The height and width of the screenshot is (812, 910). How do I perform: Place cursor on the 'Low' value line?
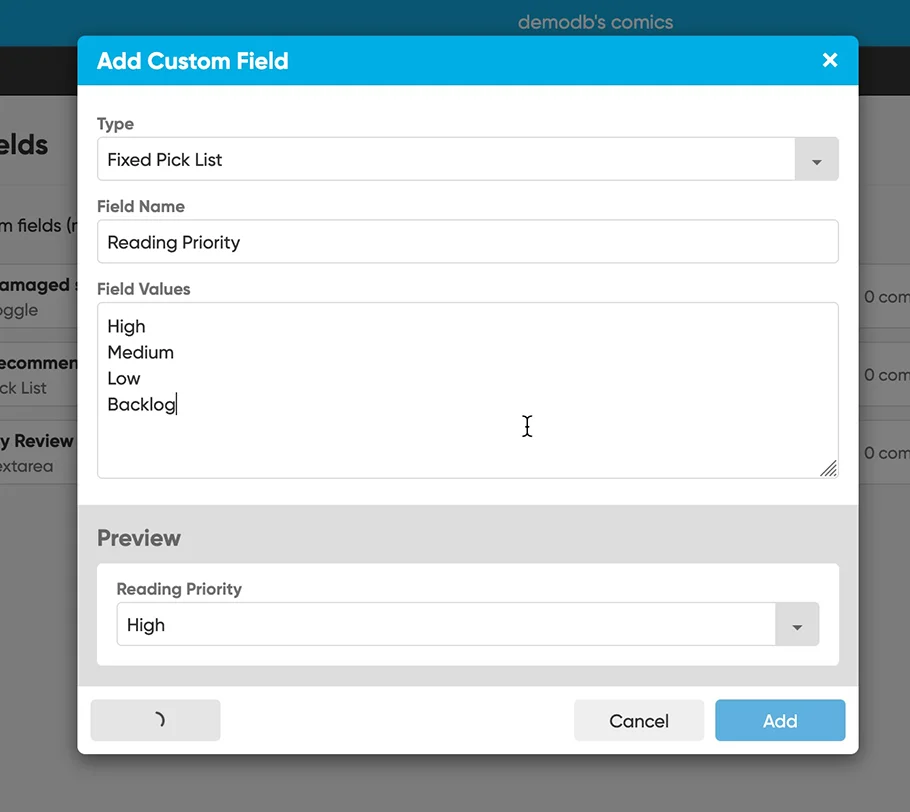124,379
